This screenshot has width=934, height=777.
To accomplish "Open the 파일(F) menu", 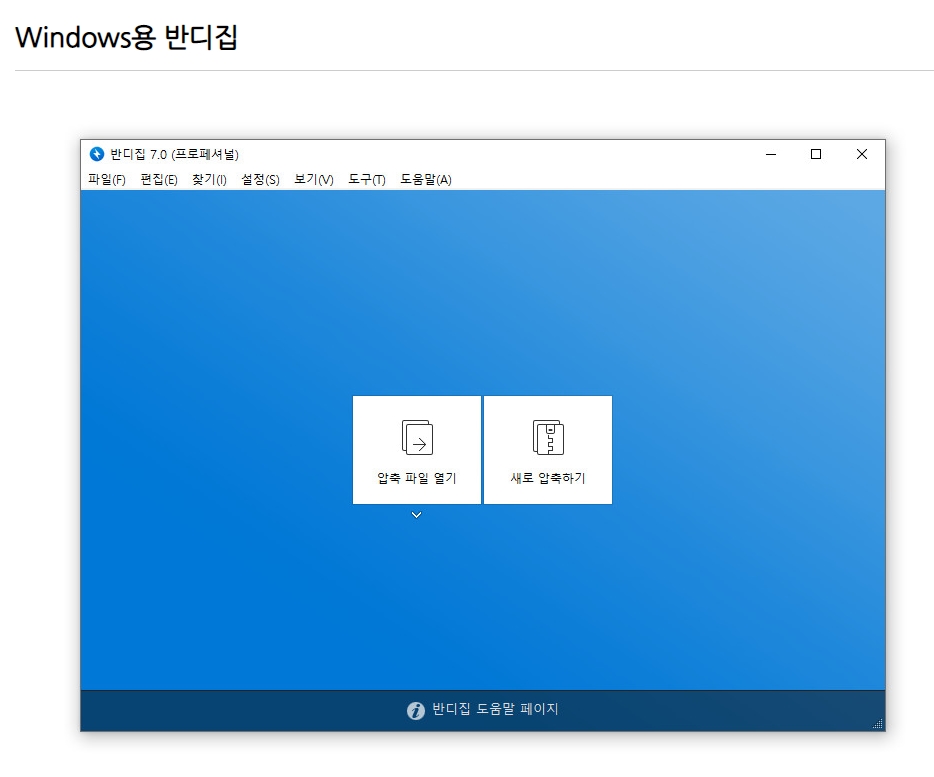I will [107, 179].
